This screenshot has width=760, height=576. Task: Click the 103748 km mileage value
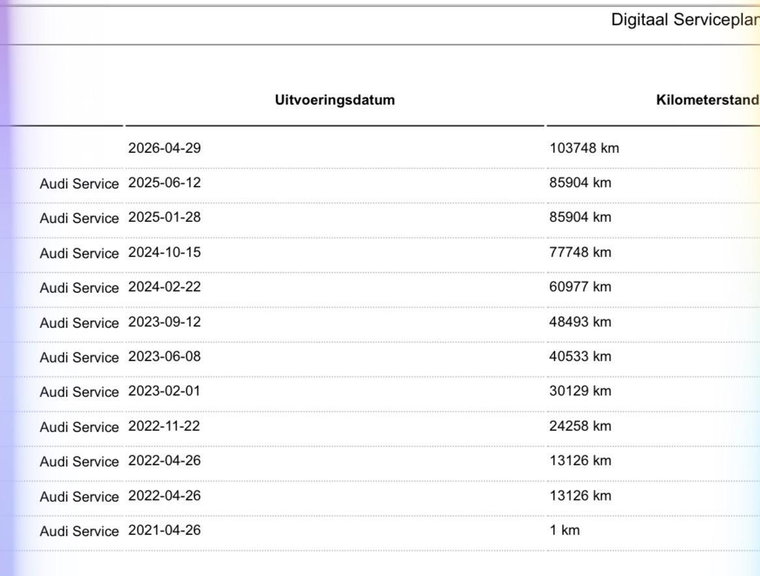pos(584,148)
